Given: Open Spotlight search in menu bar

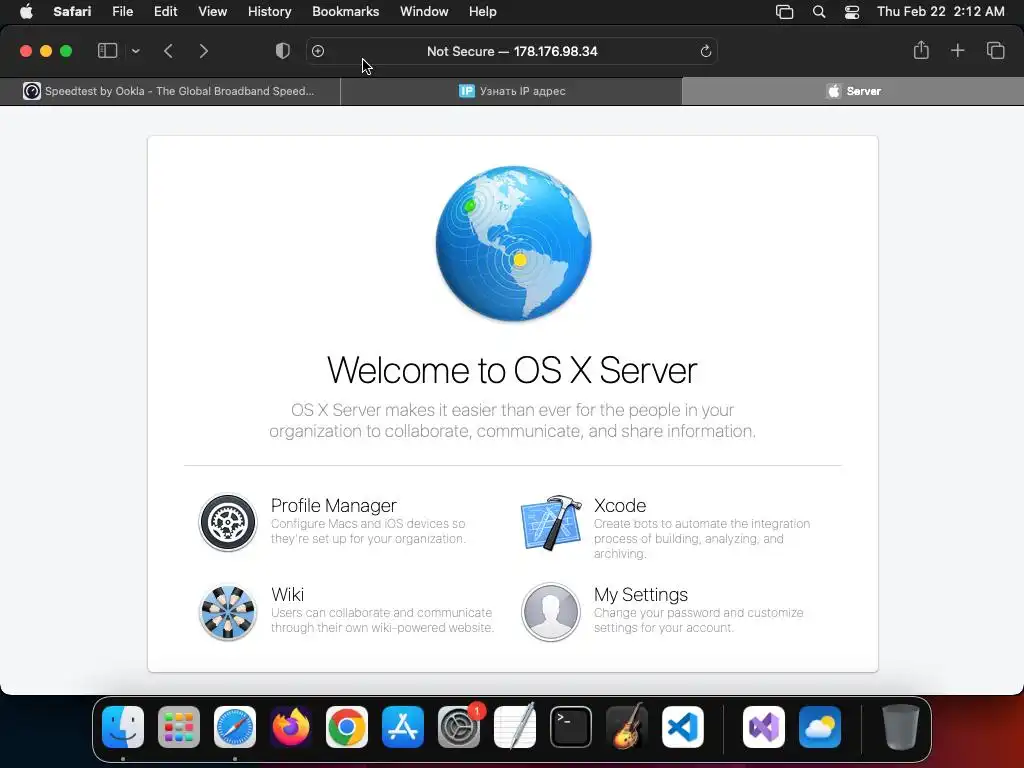Looking at the screenshot, I should click(x=819, y=11).
